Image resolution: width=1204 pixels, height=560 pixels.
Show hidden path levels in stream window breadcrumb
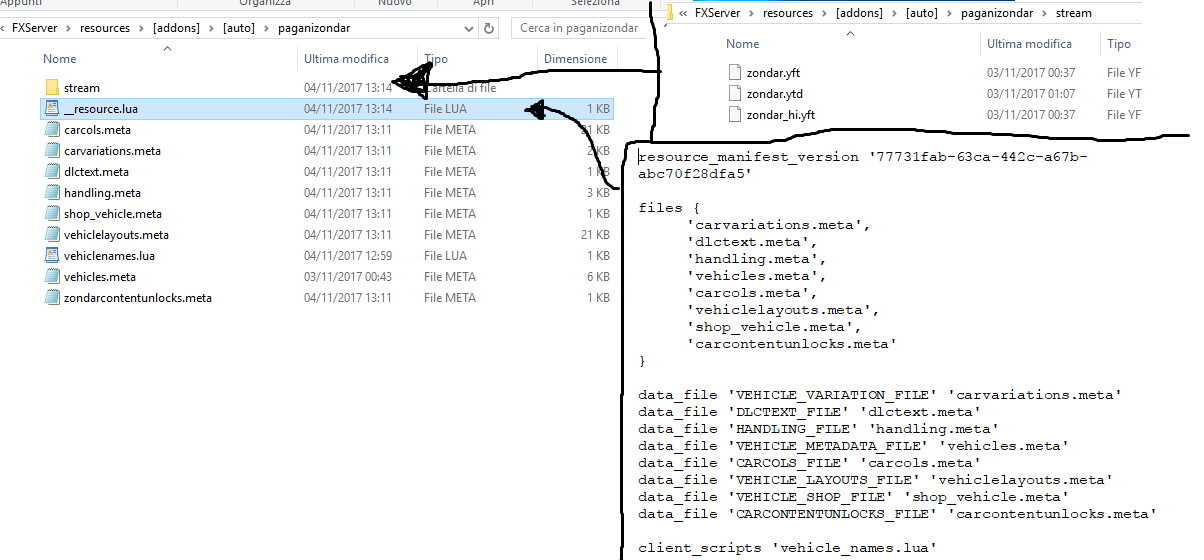pos(682,13)
